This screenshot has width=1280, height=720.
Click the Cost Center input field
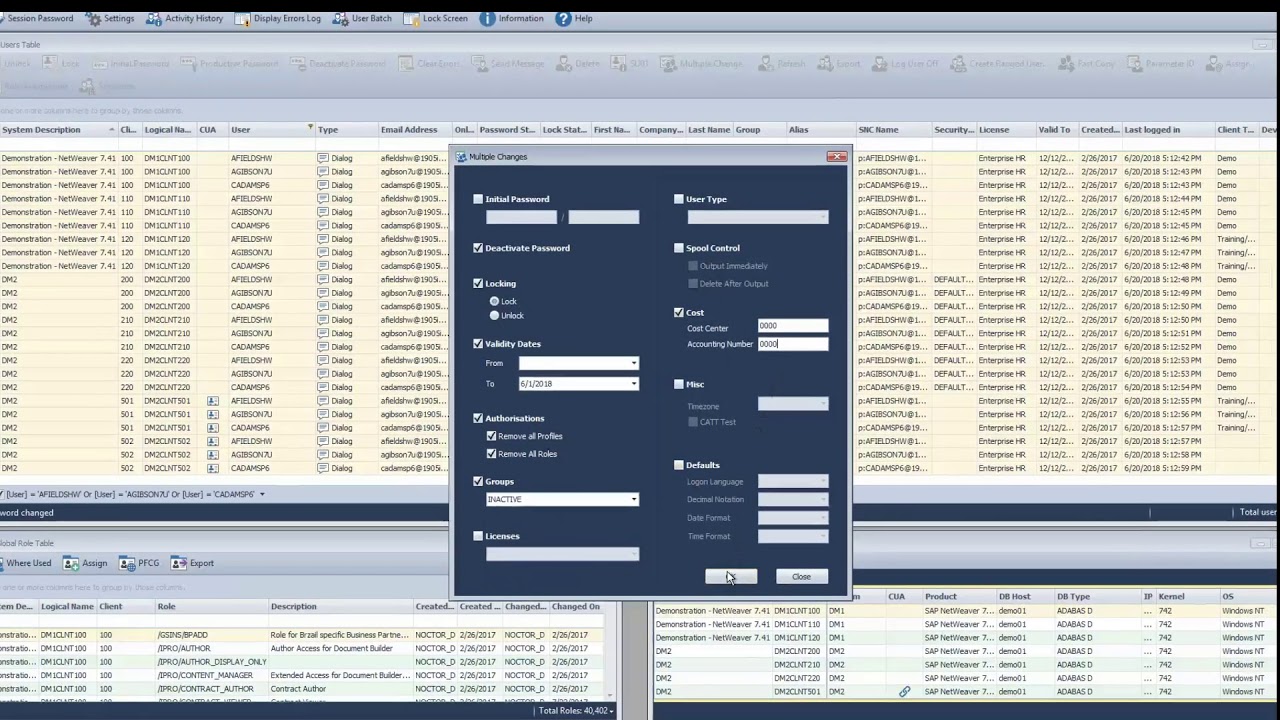(x=792, y=326)
